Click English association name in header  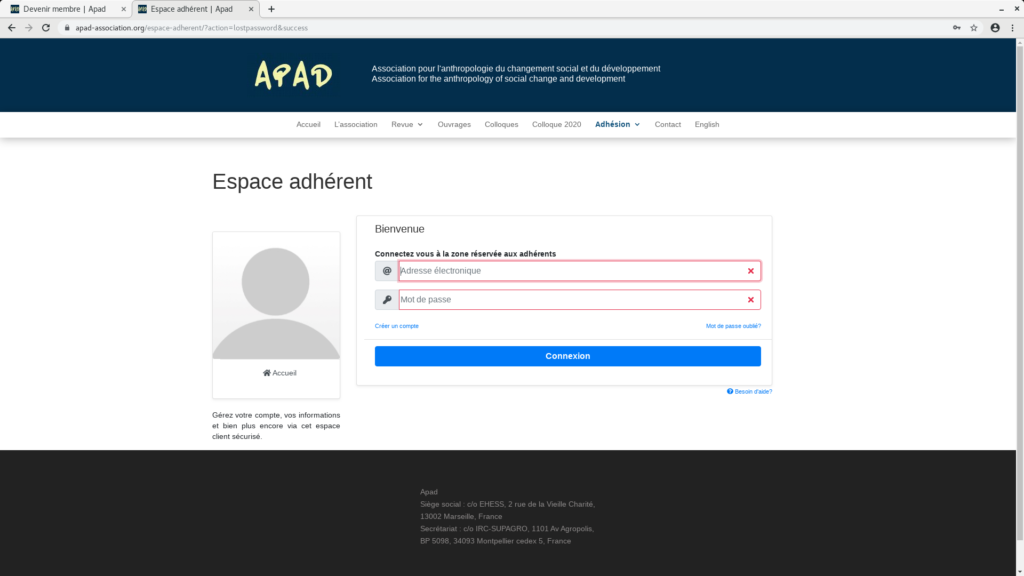tap(498, 79)
